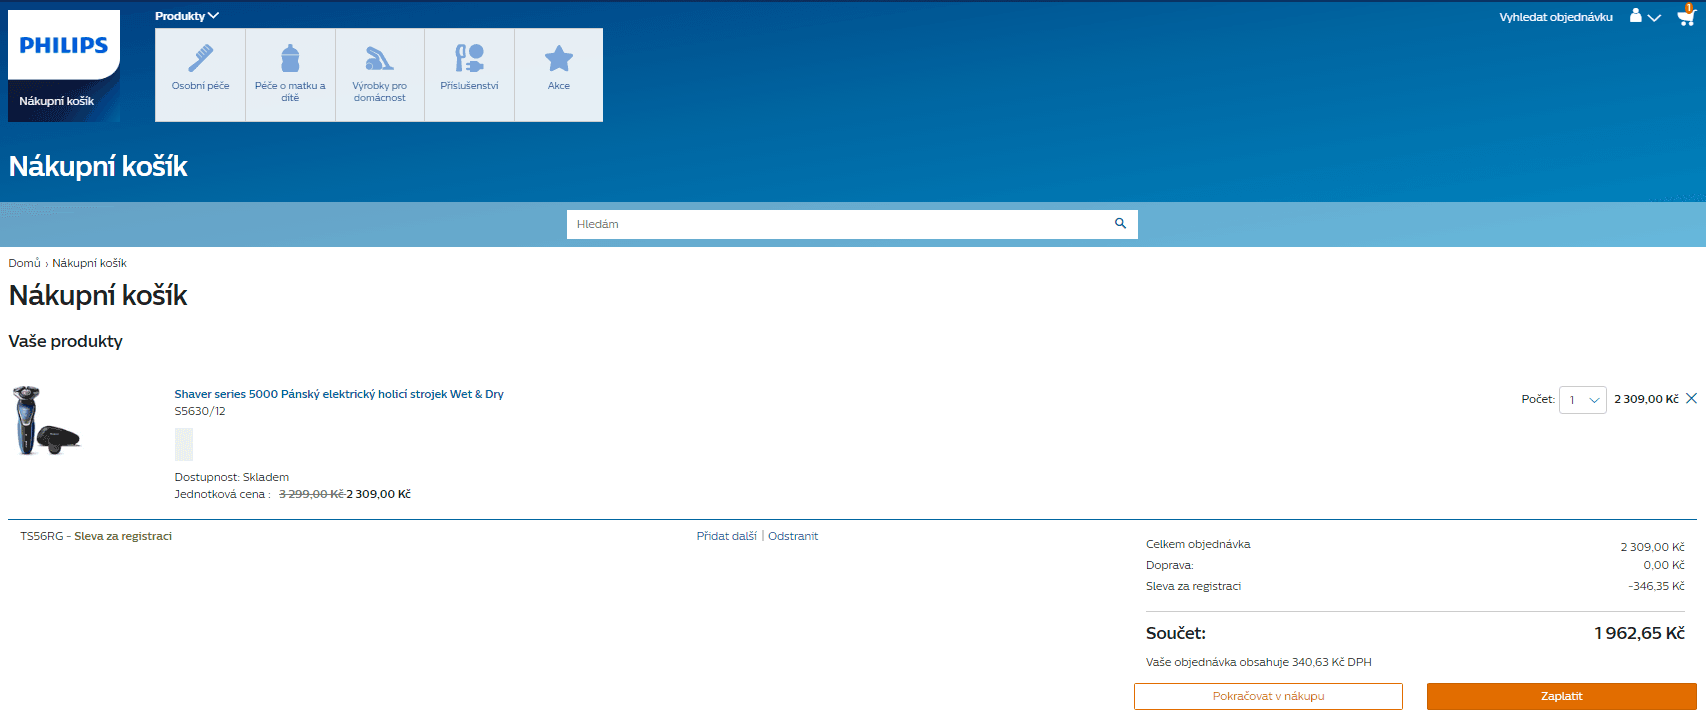The image size is (1706, 717).
Task: Open the Osobní péče category
Action: (x=200, y=75)
